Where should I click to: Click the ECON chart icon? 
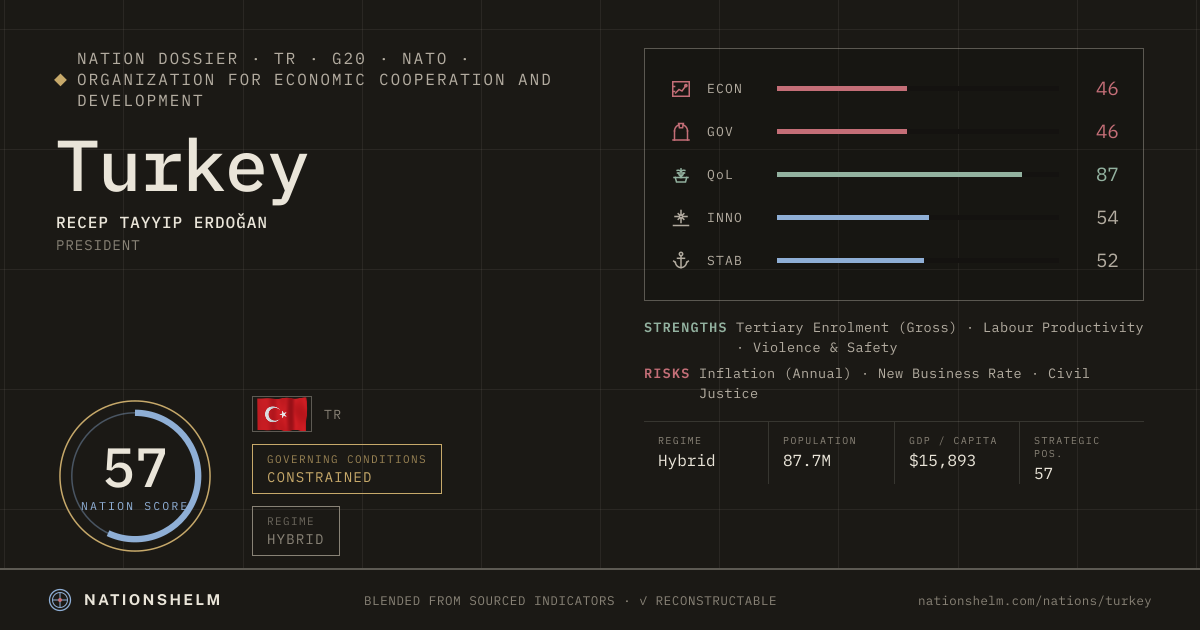click(x=681, y=89)
